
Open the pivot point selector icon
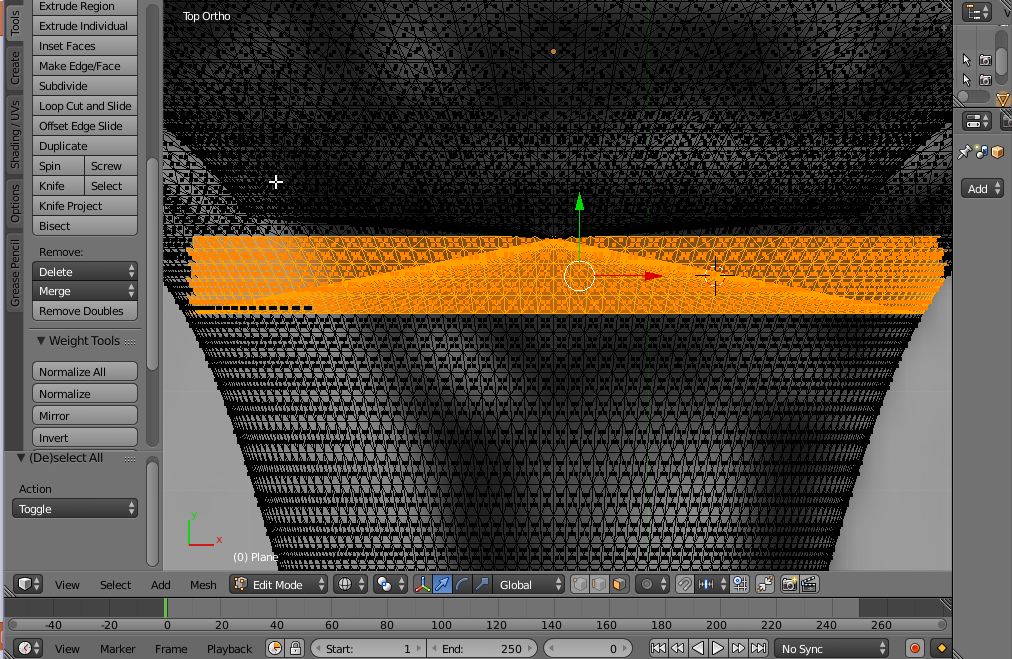(x=390, y=584)
